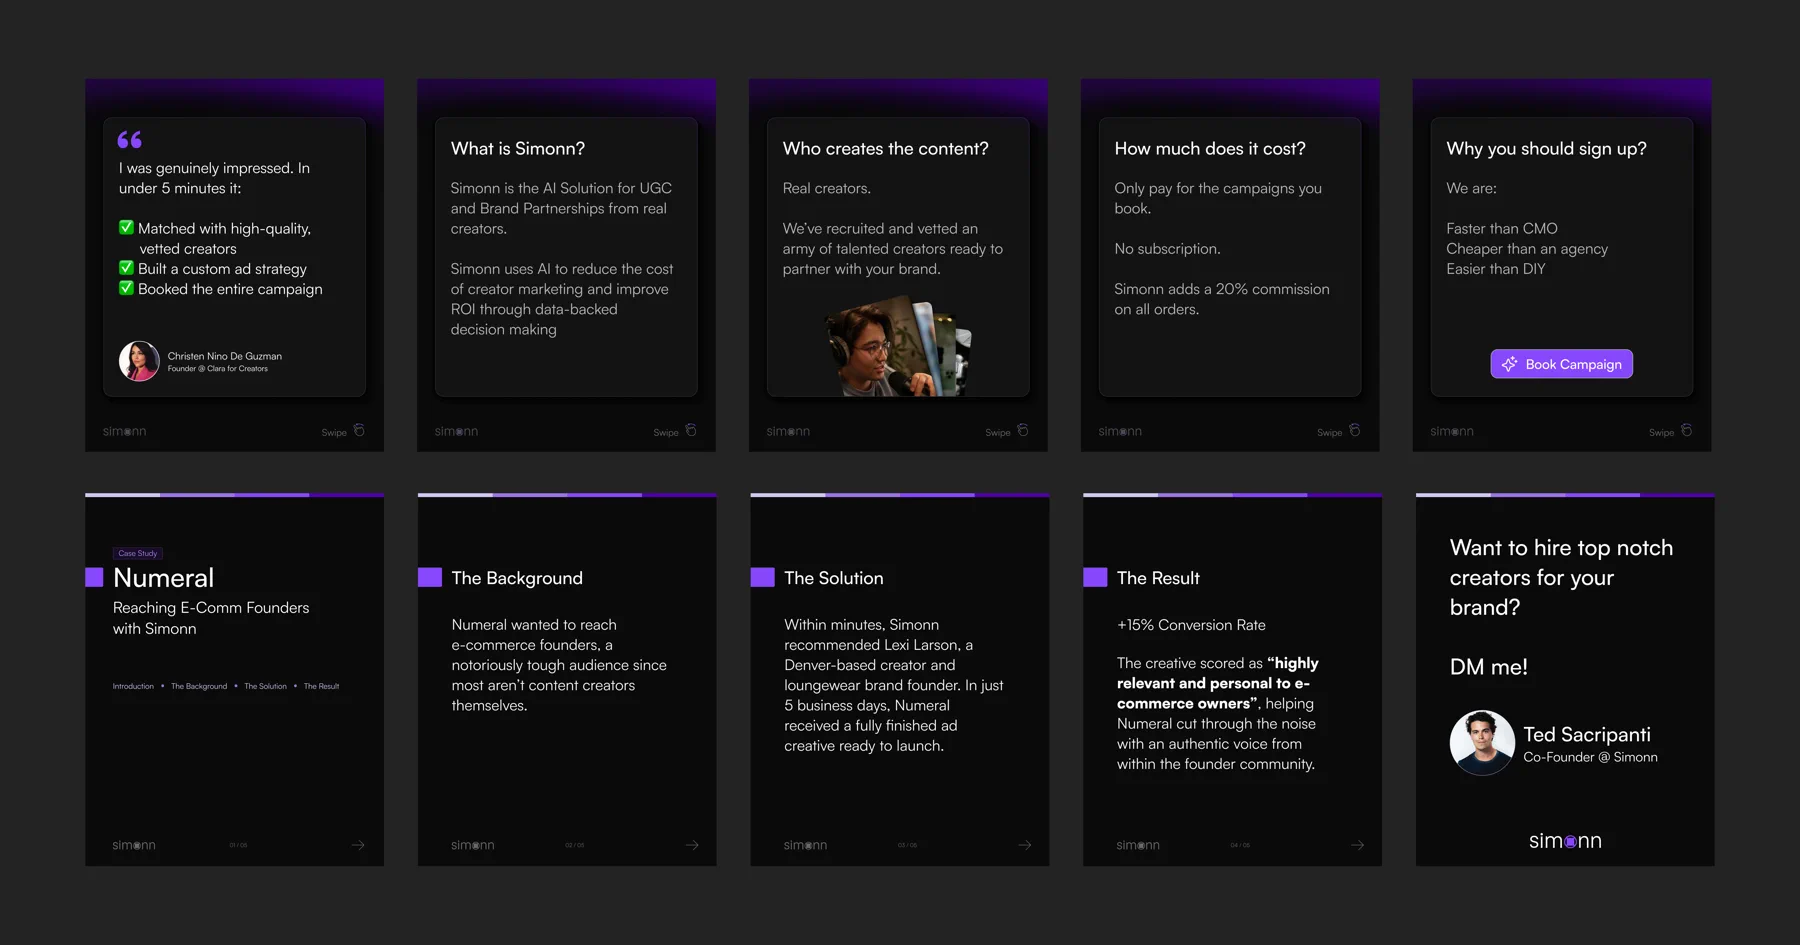Screen dimensions: 1800x945
Task: Click the simonn logo on "The Solution" card
Action: 806,846
